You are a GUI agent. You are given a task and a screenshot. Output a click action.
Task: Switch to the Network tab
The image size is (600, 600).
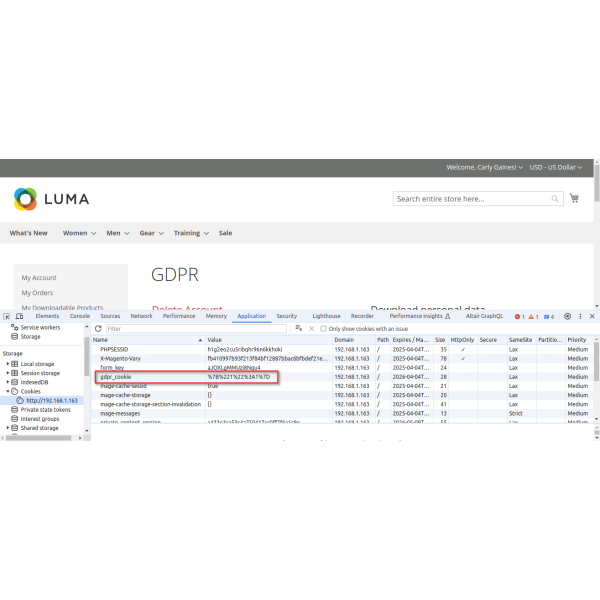[141, 316]
